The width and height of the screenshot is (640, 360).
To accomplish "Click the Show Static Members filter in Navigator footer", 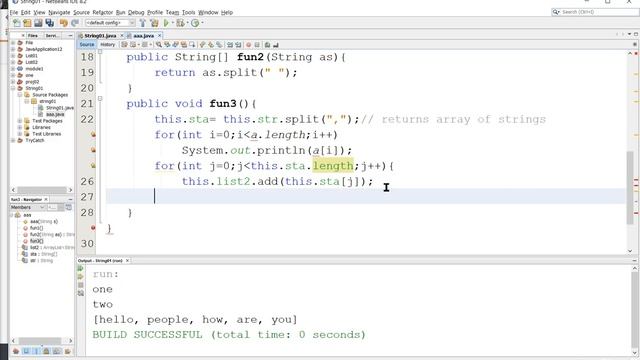I will (x=36, y=351).
